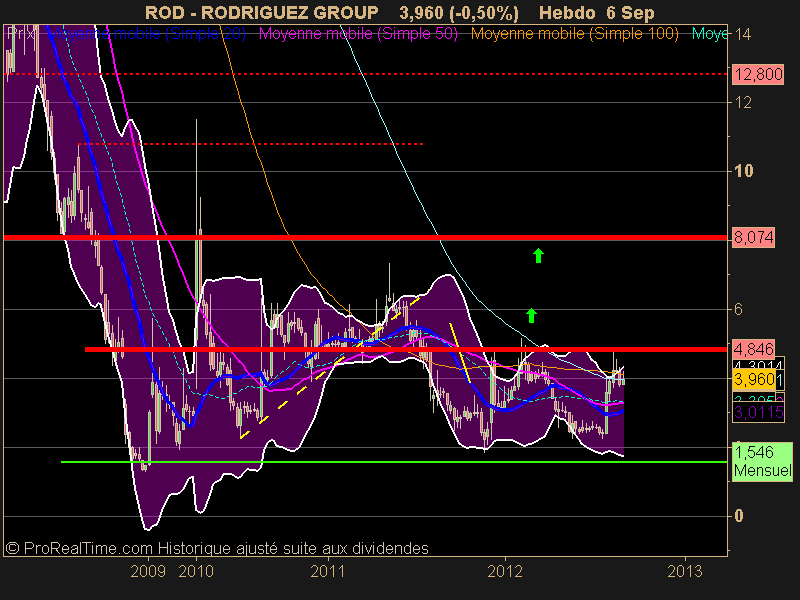Click the 2011 label on time axis

pos(328,571)
